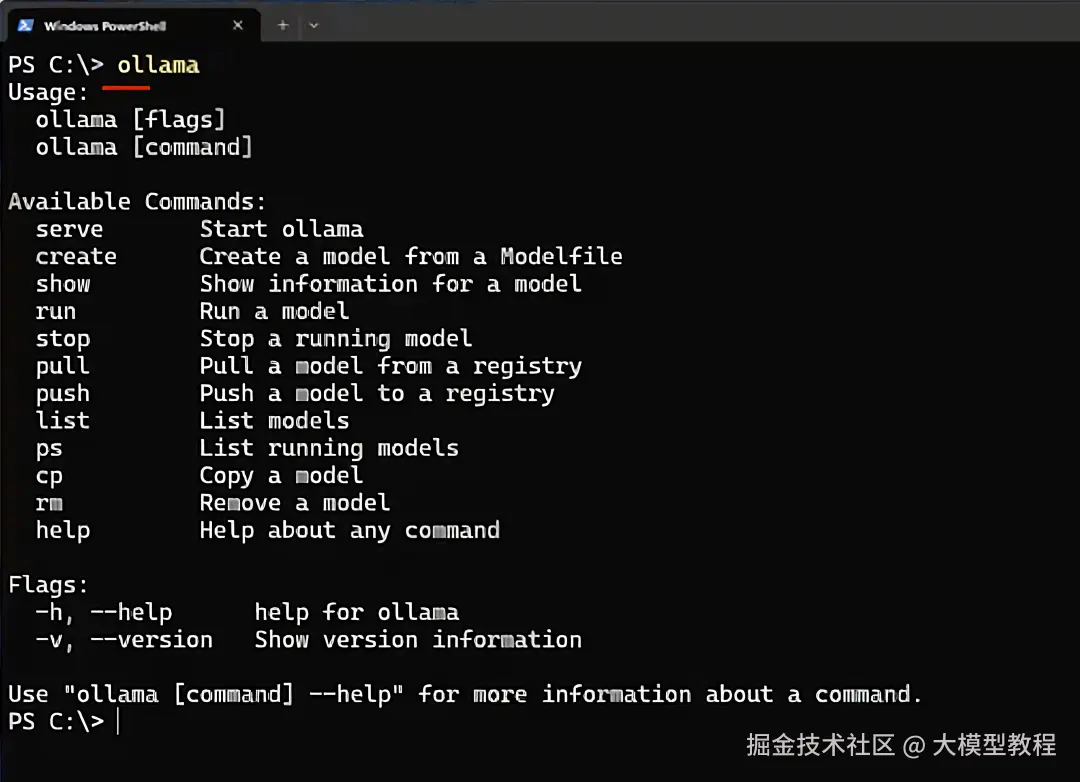Close the Windows PowerShell tab
Image resolution: width=1080 pixels, height=782 pixels.
click(x=238, y=25)
